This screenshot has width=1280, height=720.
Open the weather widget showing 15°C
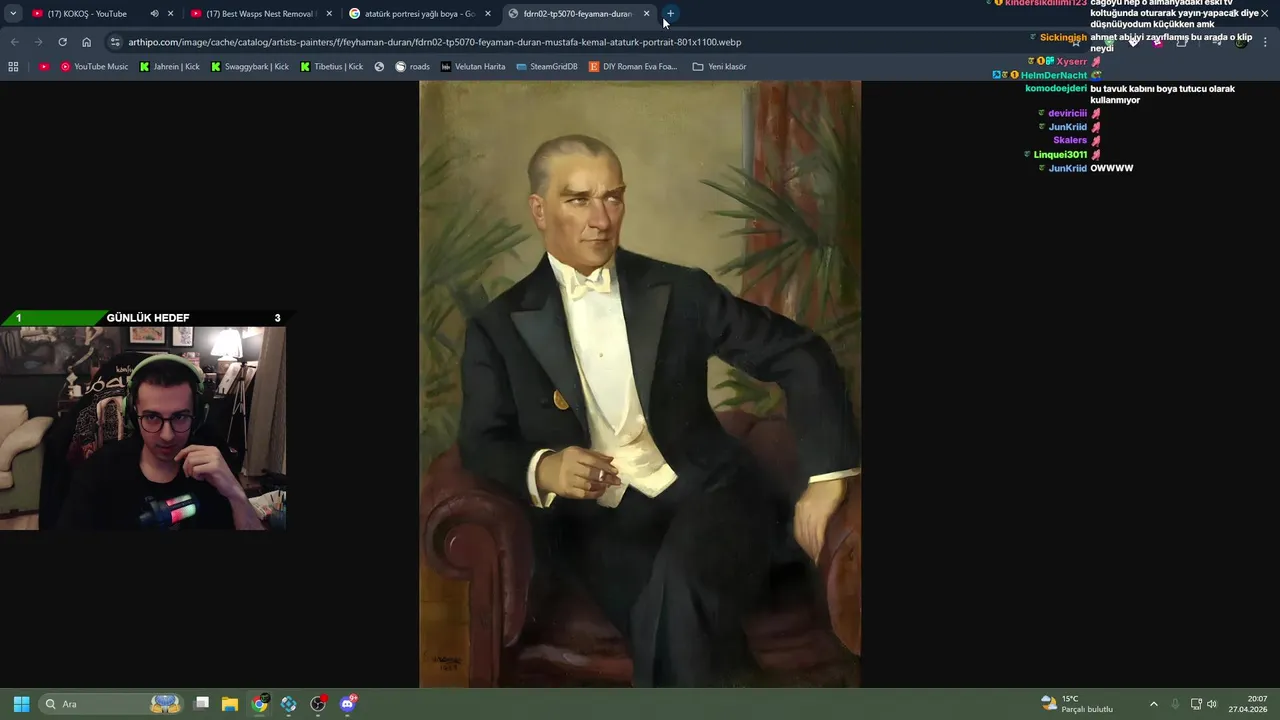point(1077,704)
